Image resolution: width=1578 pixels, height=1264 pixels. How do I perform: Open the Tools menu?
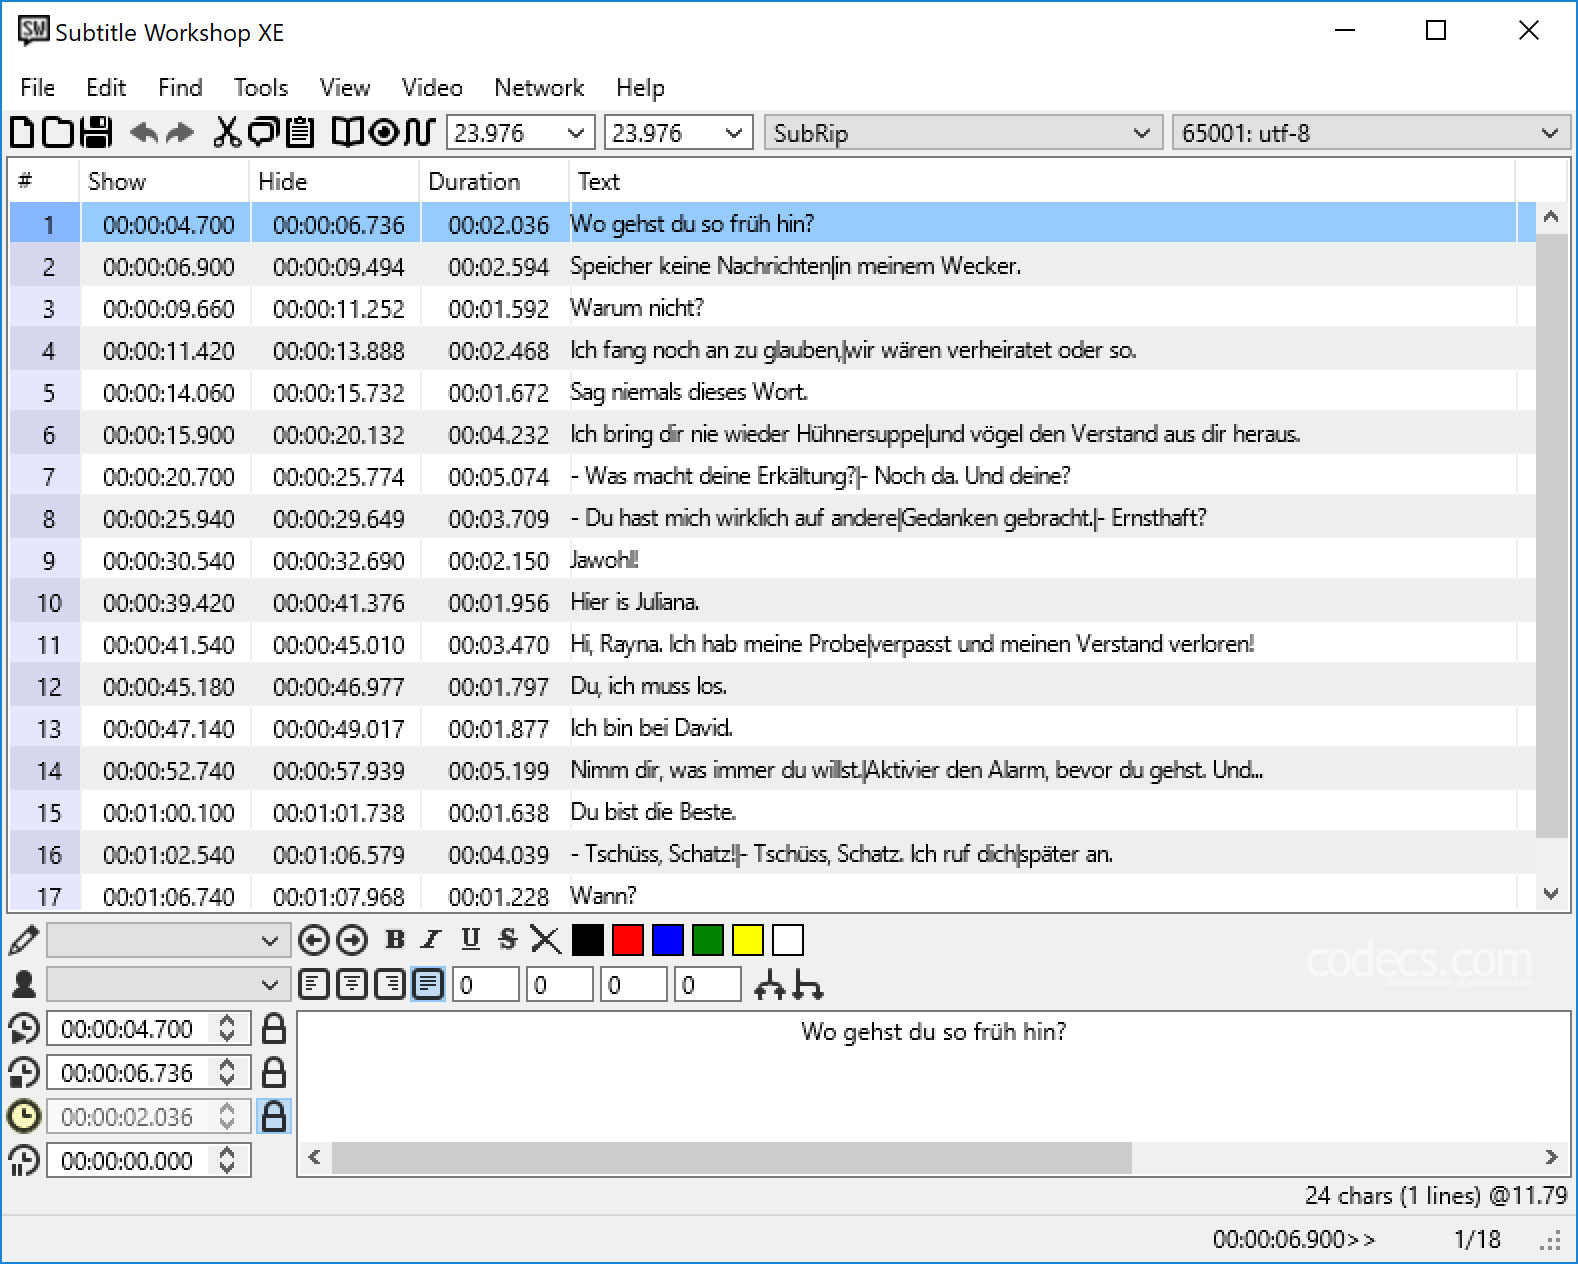point(261,88)
